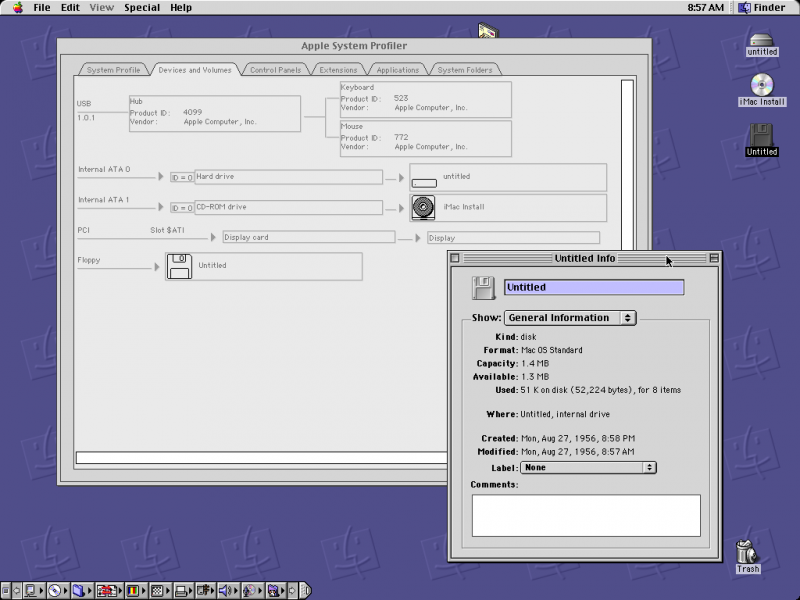The width and height of the screenshot is (800, 600).
Task: Click the hard disk icon beside untitled volume
Action: pos(424,182)
